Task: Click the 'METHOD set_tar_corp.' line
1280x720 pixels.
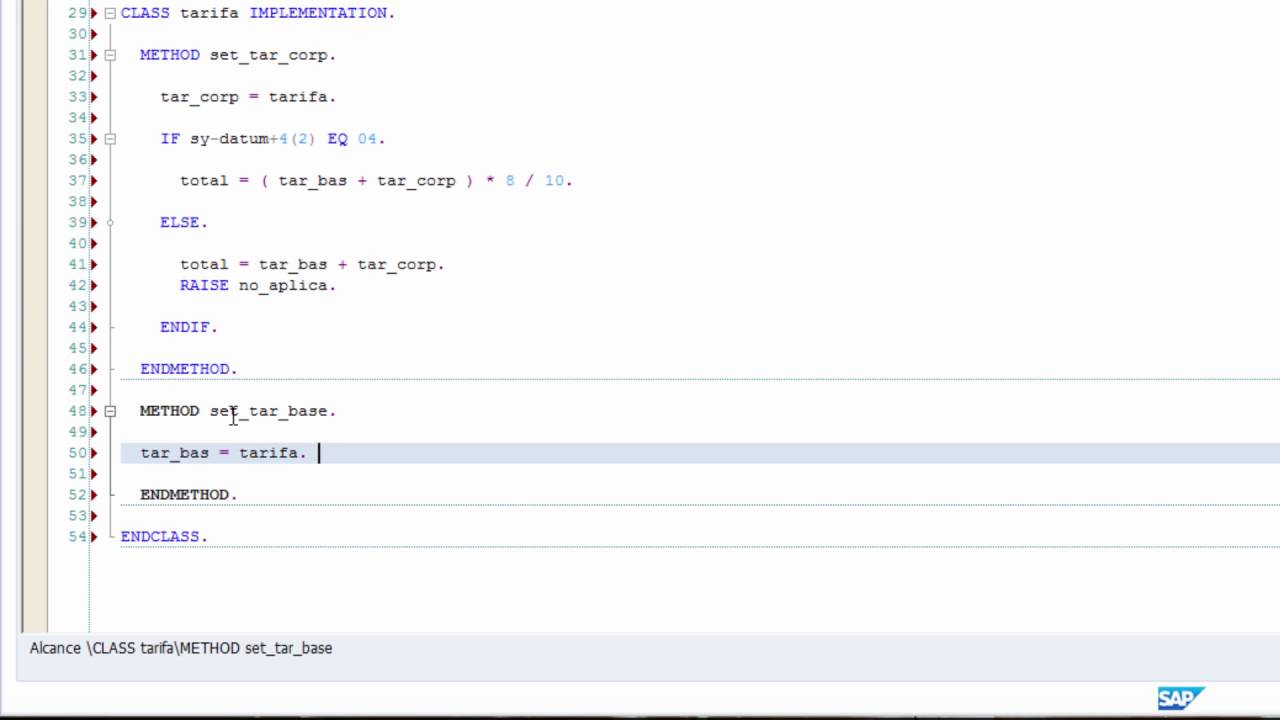Action: tap(238, 55)
